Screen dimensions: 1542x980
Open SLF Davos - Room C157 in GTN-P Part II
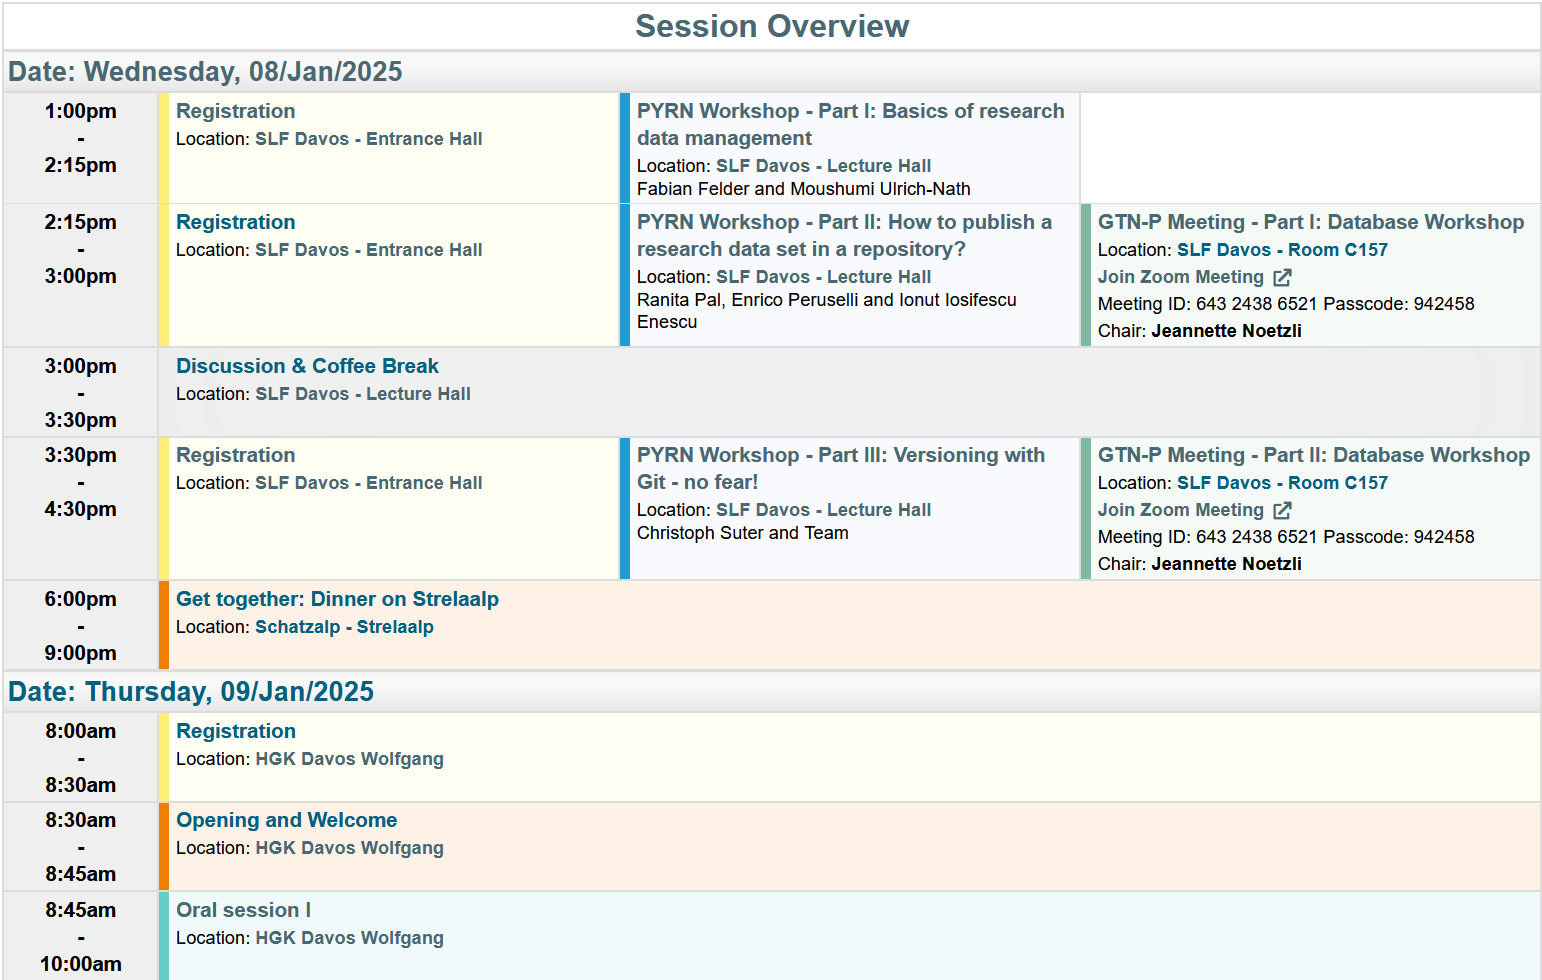tap(1282, 483)
